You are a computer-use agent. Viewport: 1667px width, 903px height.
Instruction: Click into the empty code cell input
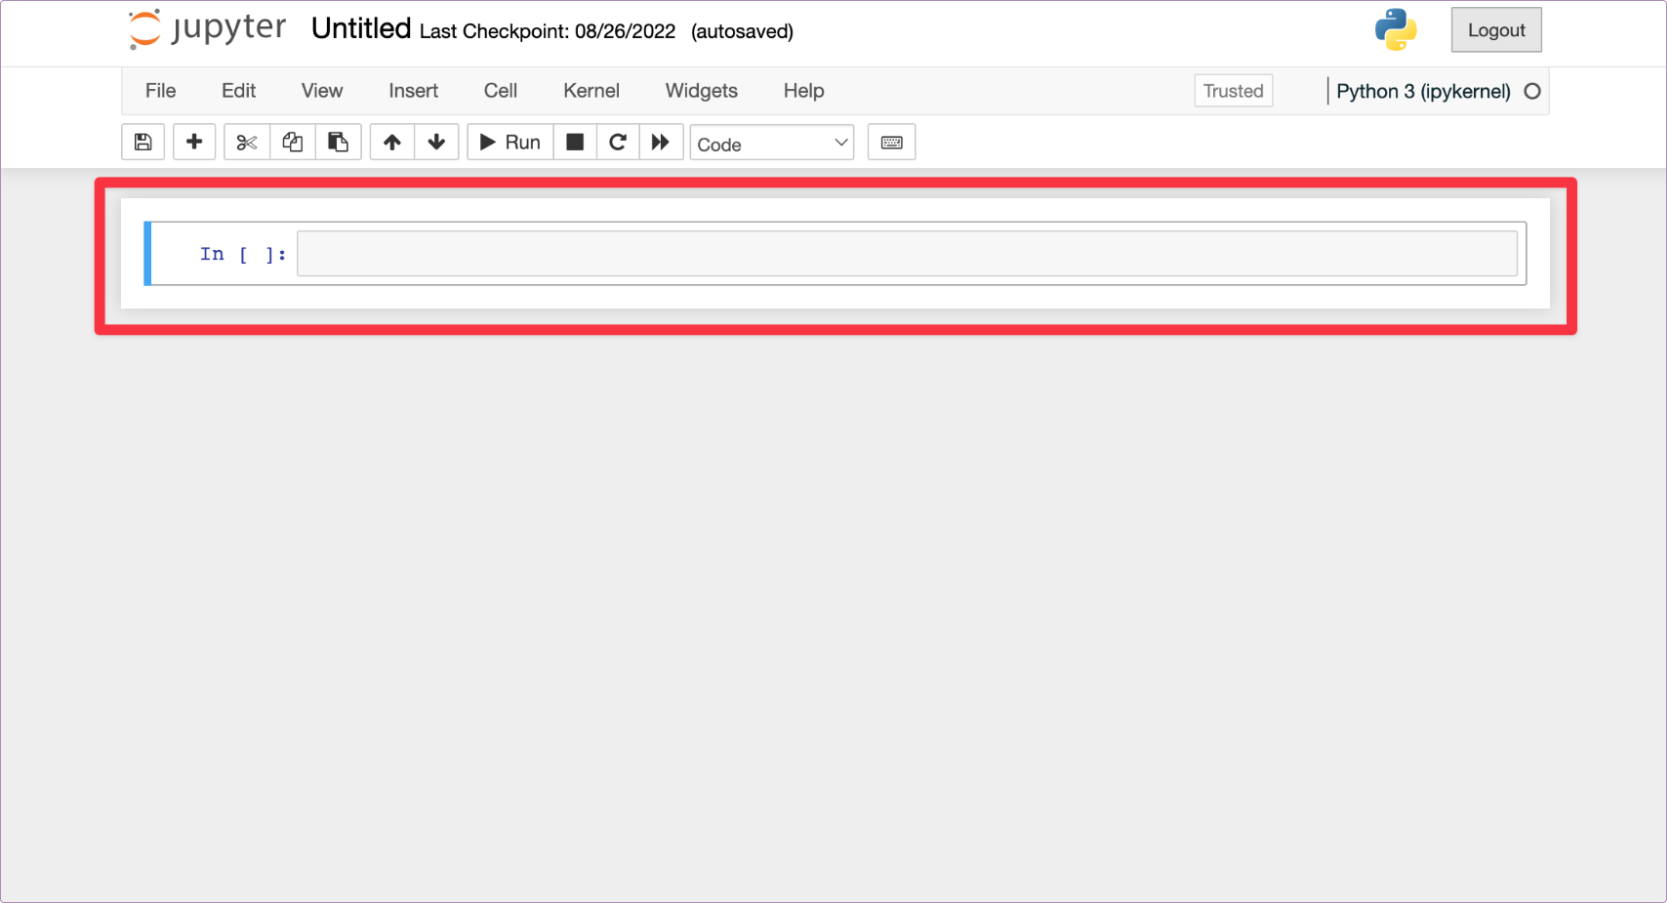click(x=907, y=254)
